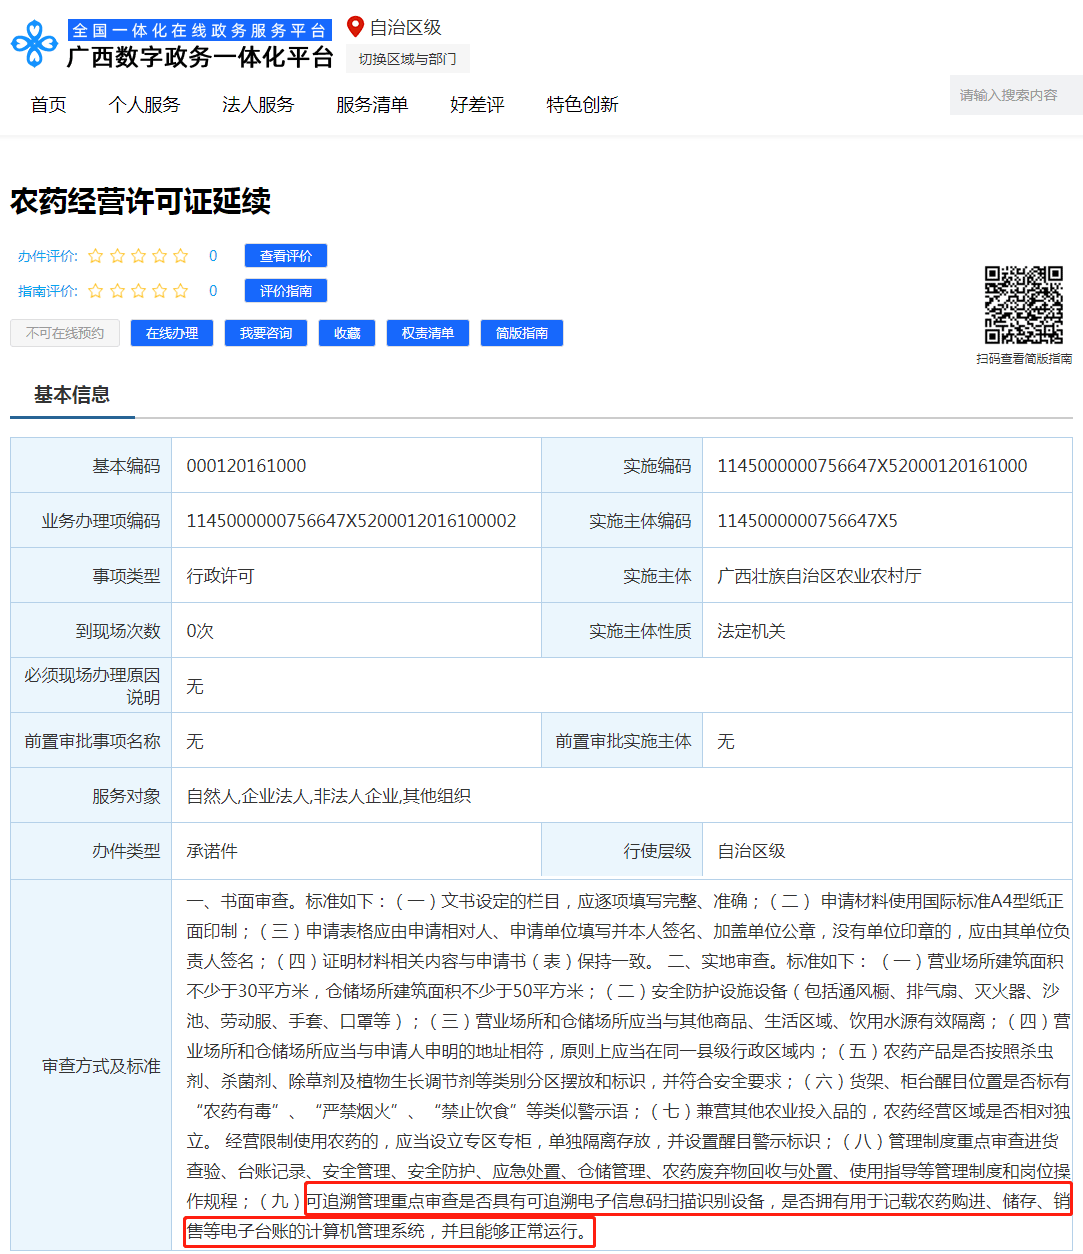Viewport: 1083px width, 1254px height.
Task: Select fifth star in 办件评价 rating
Action: pos(180,256)
